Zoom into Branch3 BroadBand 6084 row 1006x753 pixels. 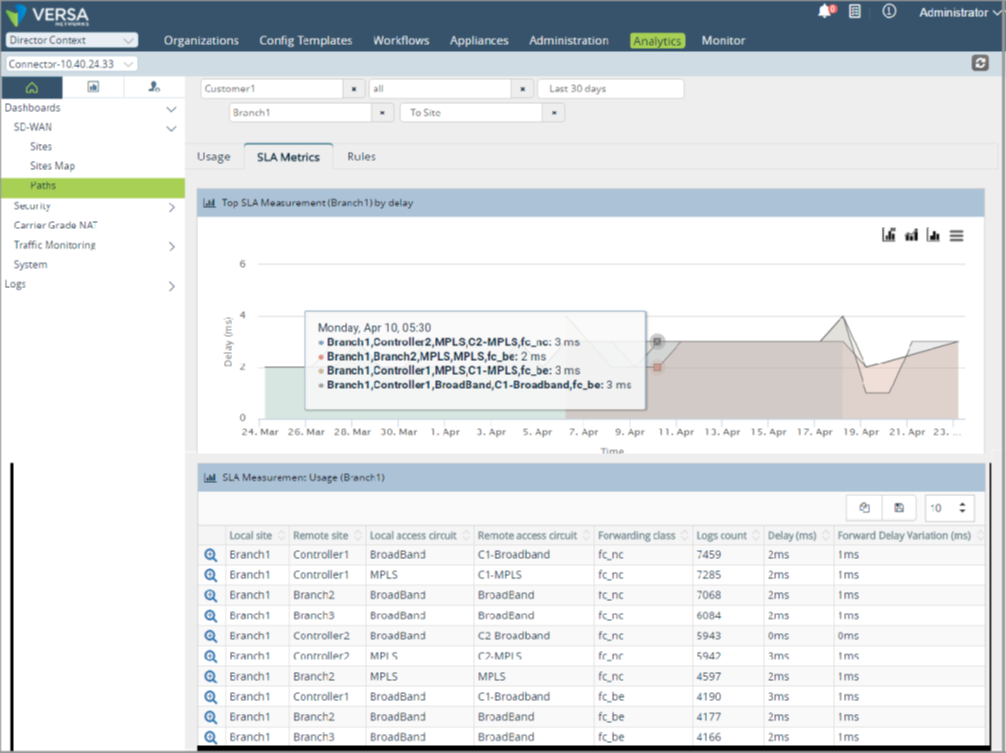click(x=210, y=616)
